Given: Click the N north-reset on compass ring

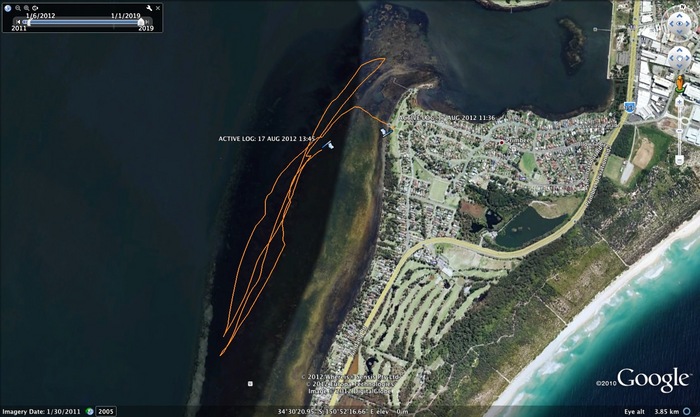Looking at the screenshot, I should tap(679, 5).
